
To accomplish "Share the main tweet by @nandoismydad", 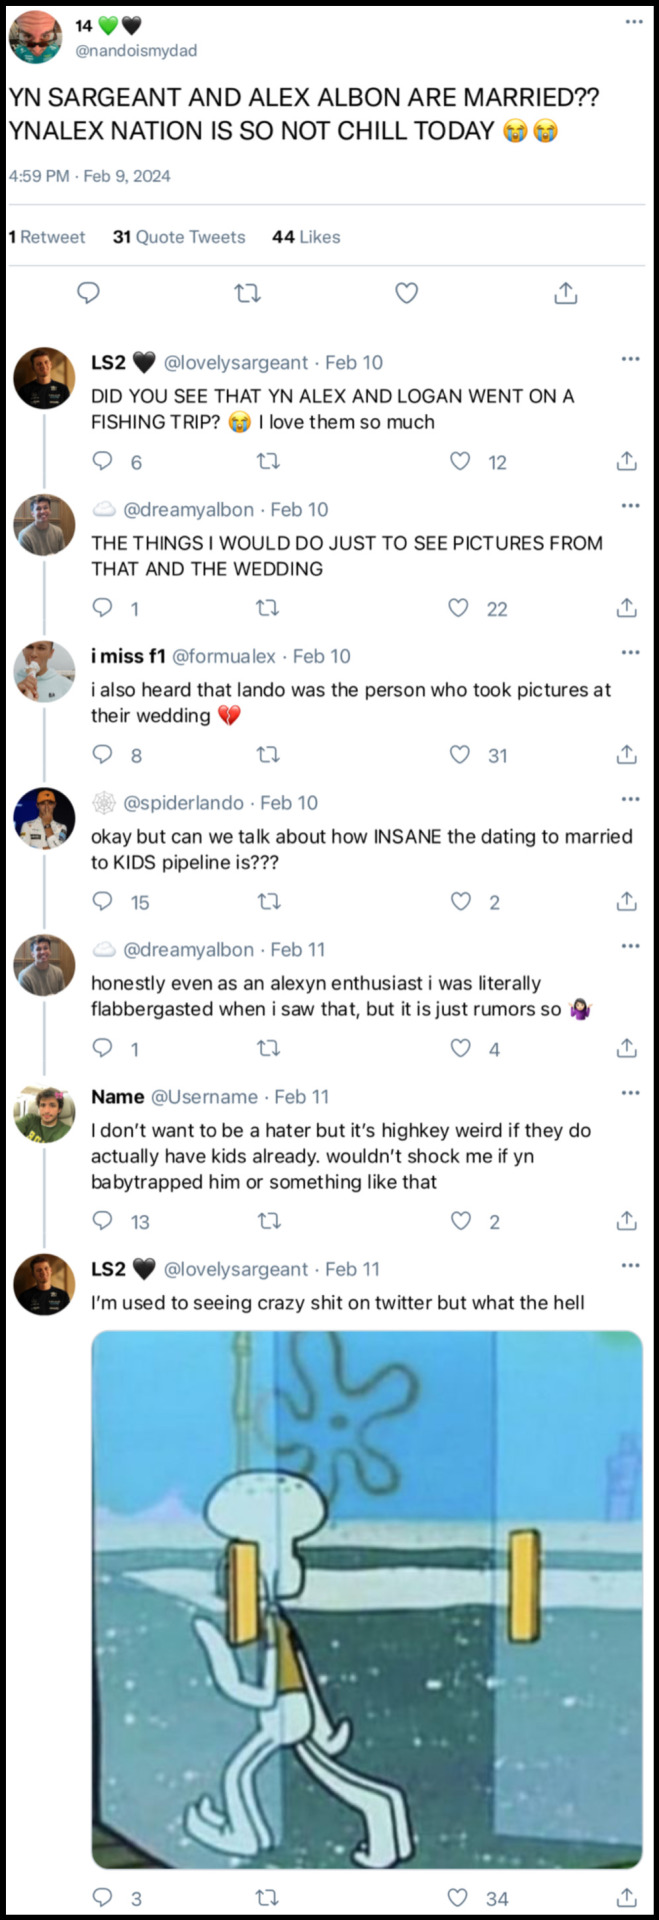I will (x=565, y=293).
